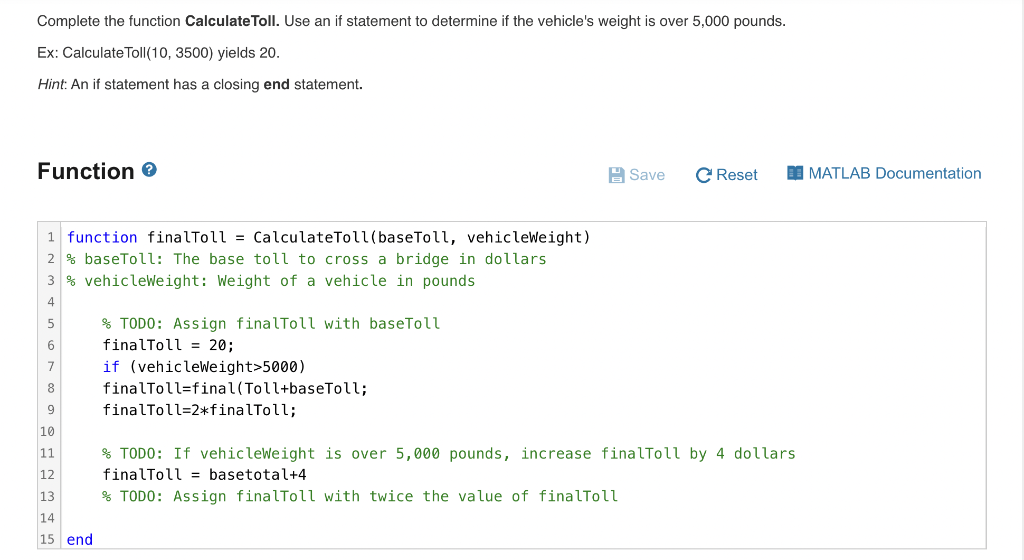Click the line 'finalToll = 20;'
This screenshot has width=1024, height=560.
168,345
